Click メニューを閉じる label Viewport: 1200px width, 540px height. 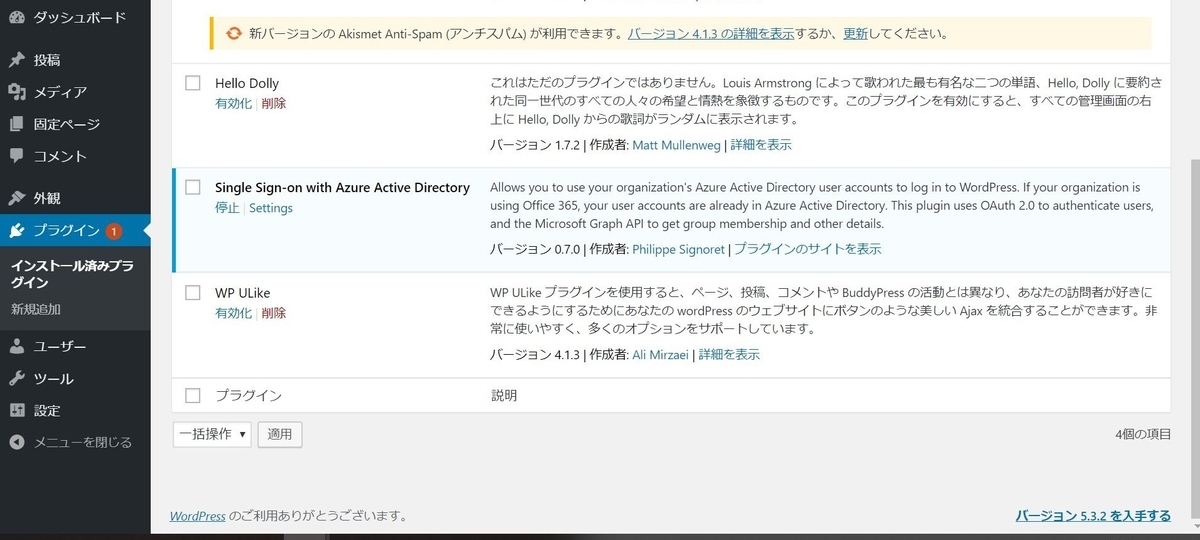tap(83, 442)
